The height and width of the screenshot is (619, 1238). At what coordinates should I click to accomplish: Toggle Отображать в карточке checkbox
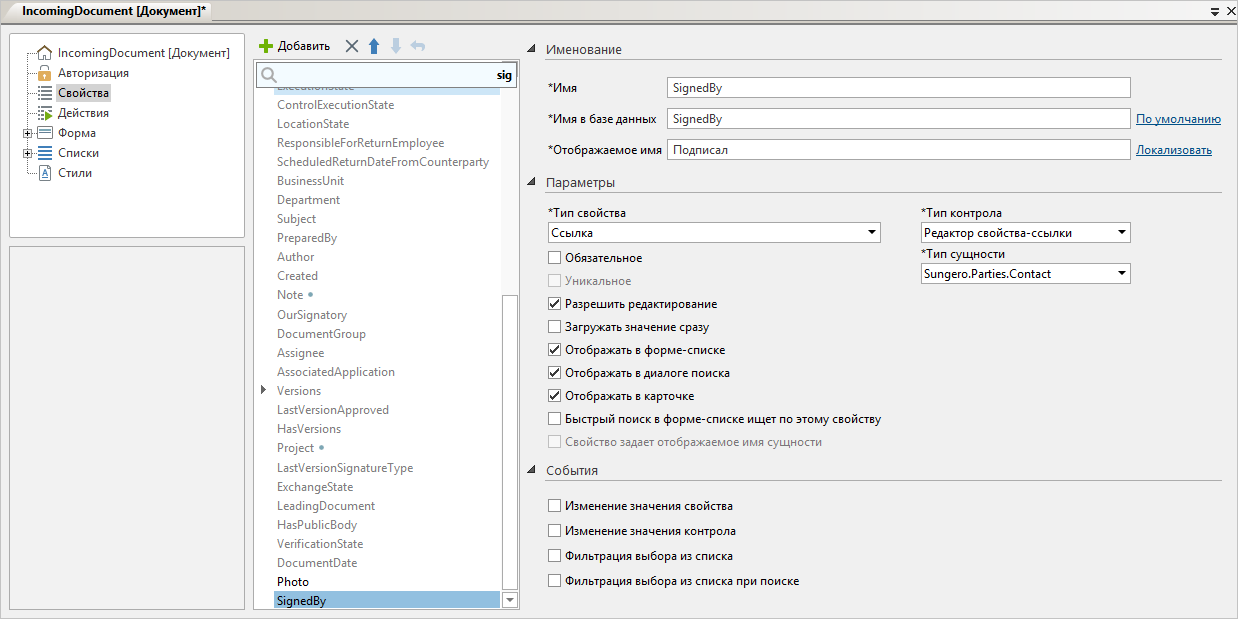[x=555, y=396]
